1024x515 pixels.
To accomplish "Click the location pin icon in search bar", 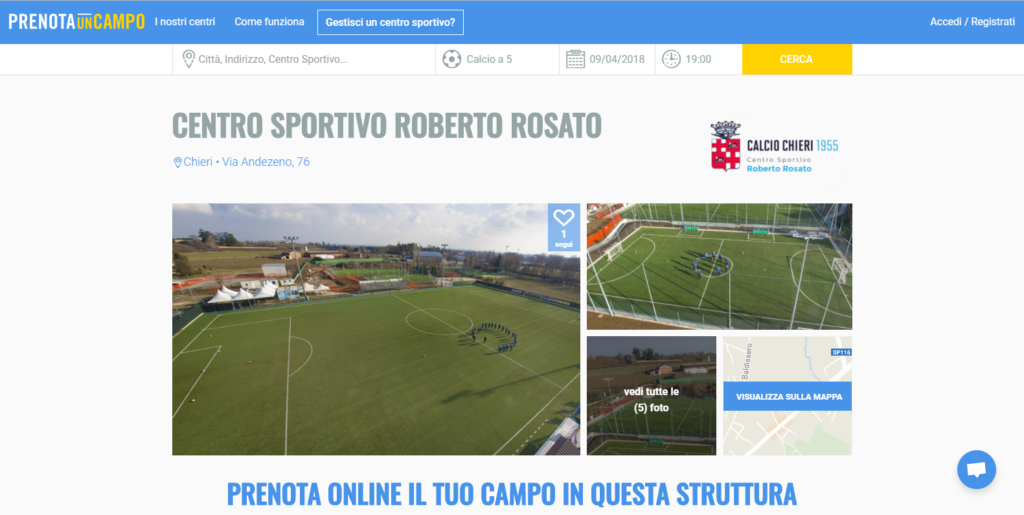I will point(188,59).
